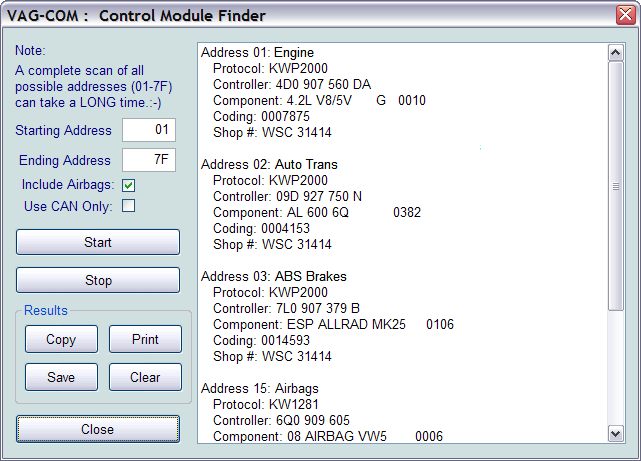Click the 'Coding: 0007875' line
Viewport: 641px width, 461px height.
pos(261,116)
